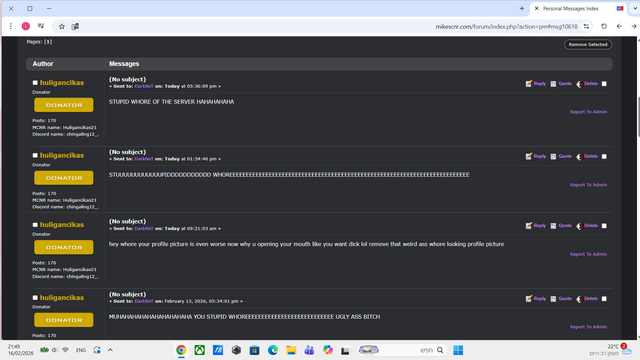Open DarkNeT recipient link in the 05:36:09 pm message
The image size is (640, 360).
click(x=144, y=87)
